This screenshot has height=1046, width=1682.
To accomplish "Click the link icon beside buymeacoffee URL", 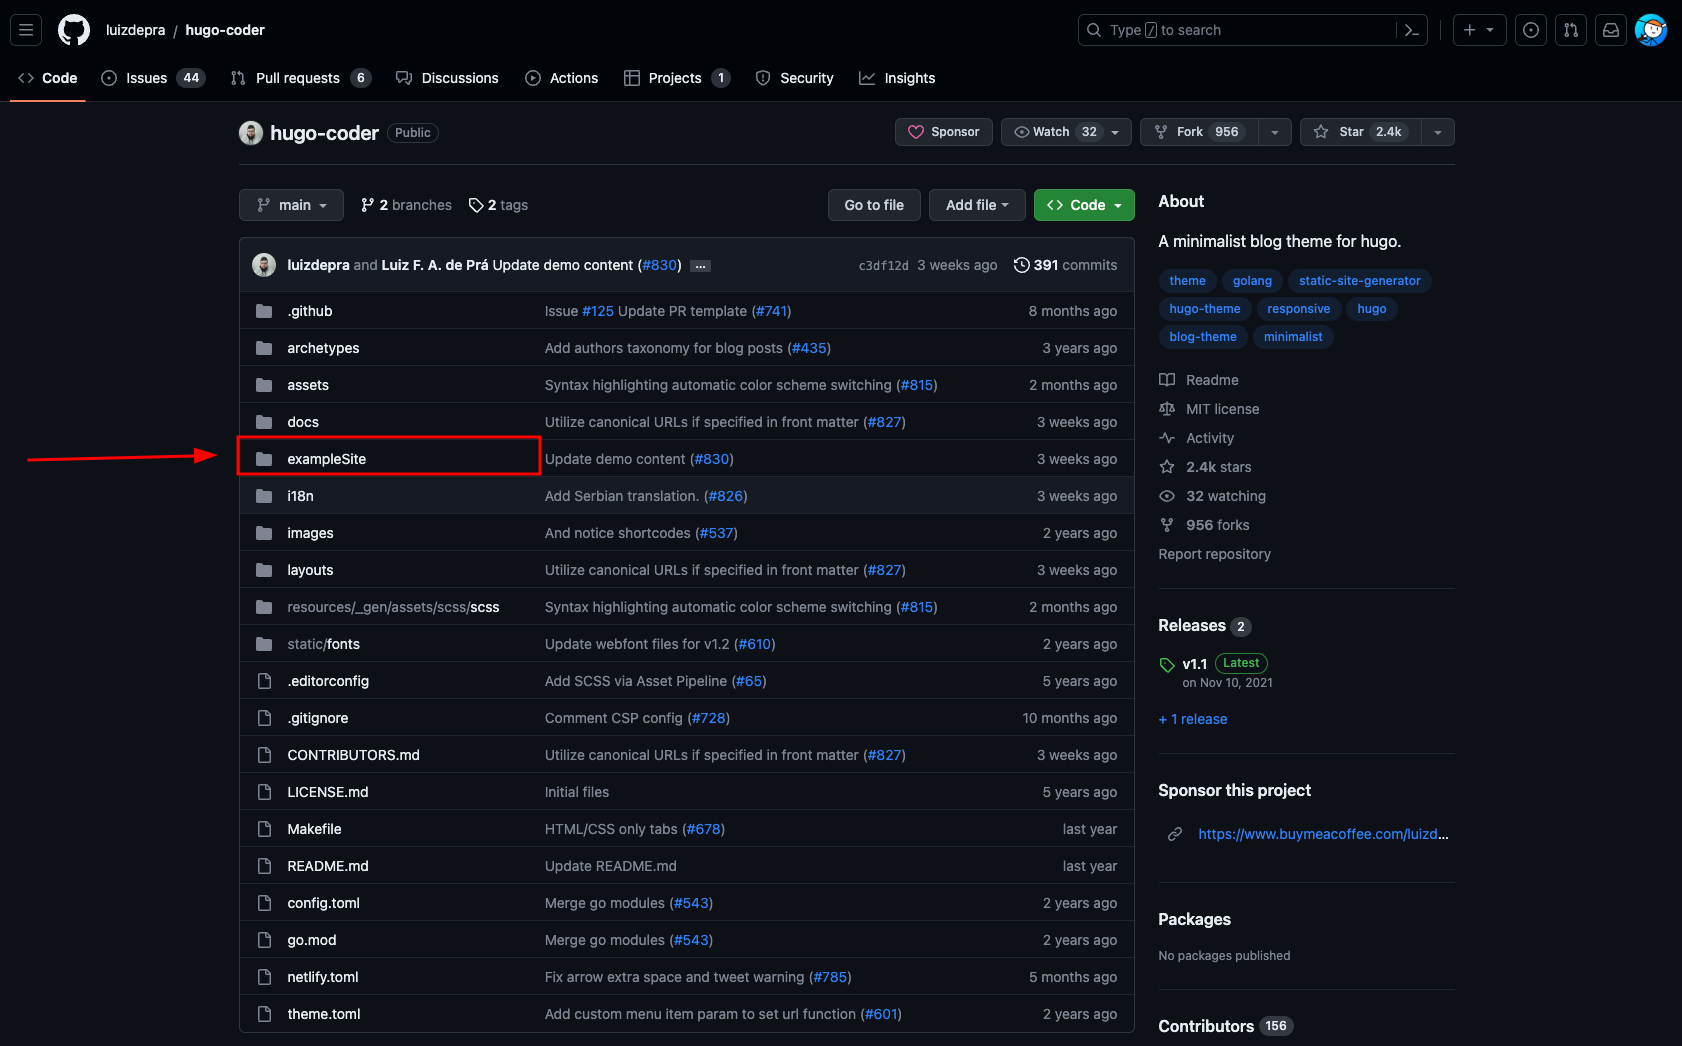I will 1175,834.
